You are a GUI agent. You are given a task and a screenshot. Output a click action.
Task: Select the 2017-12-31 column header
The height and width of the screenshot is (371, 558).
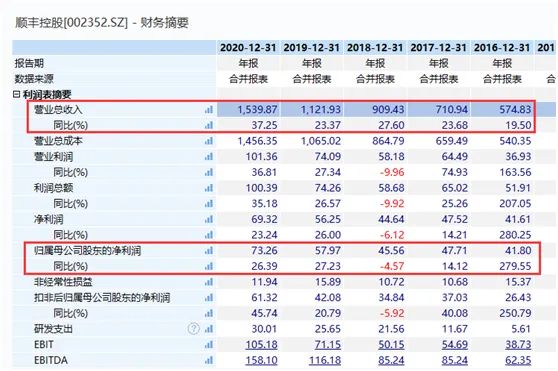(x=438, y=48)
